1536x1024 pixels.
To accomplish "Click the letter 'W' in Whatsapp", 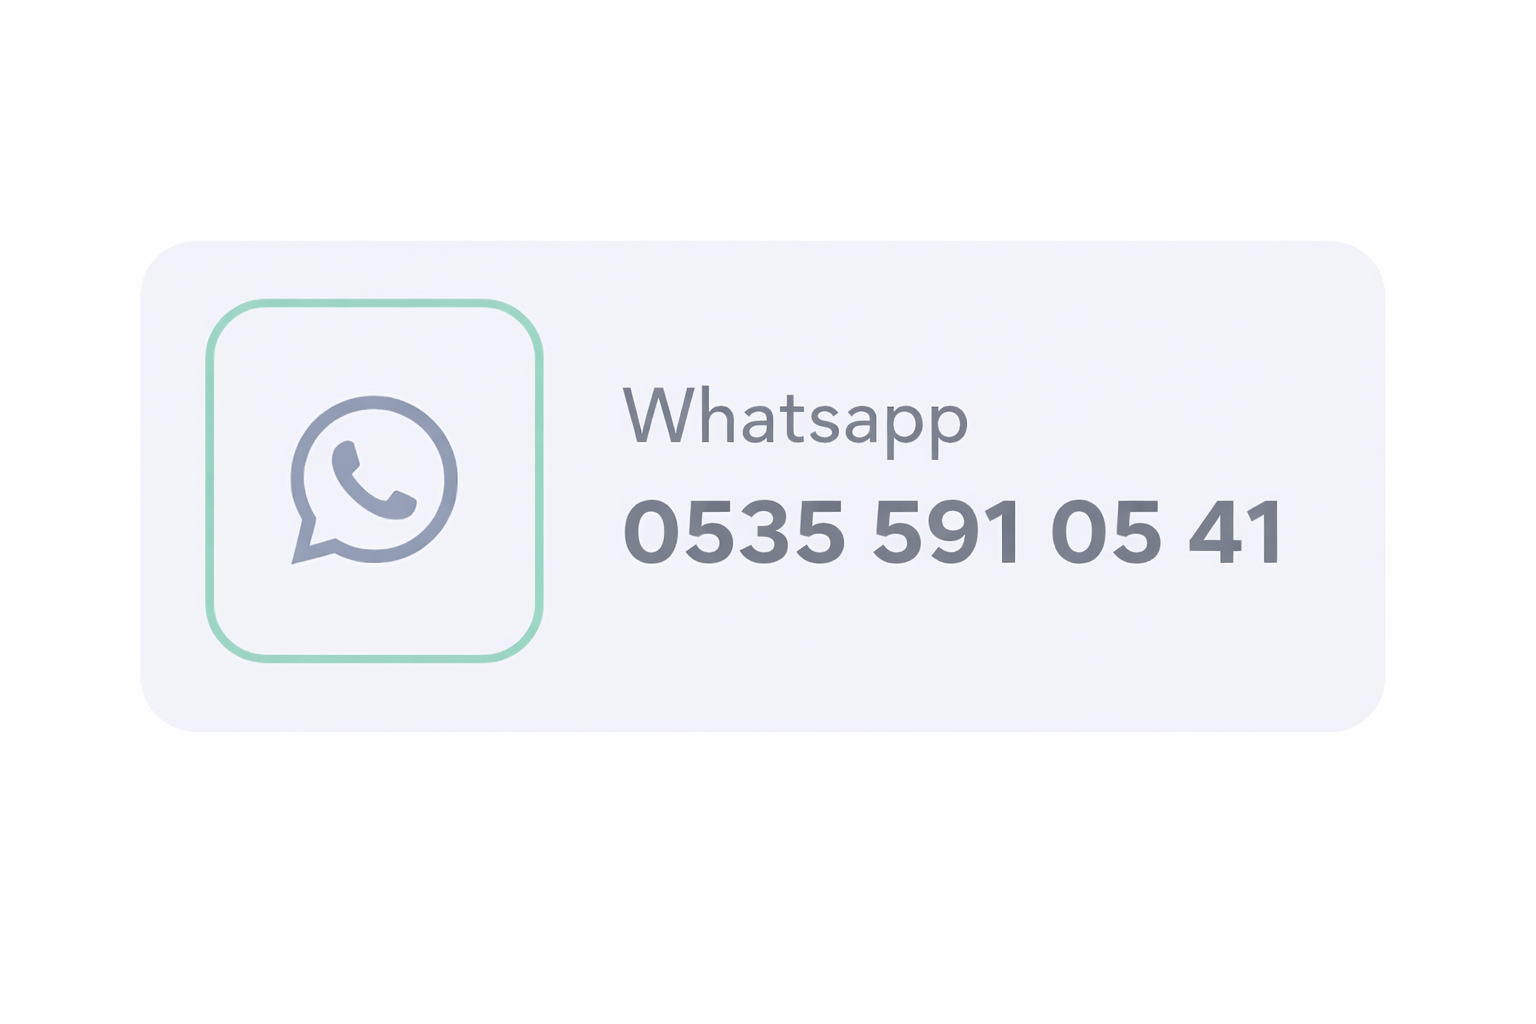I will coord(658,414).
